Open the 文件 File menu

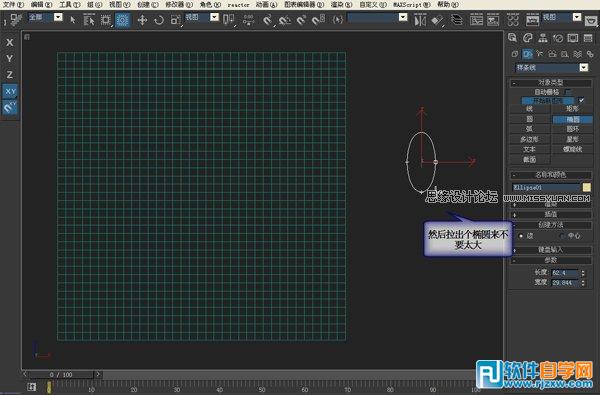(x=13, y=5)
